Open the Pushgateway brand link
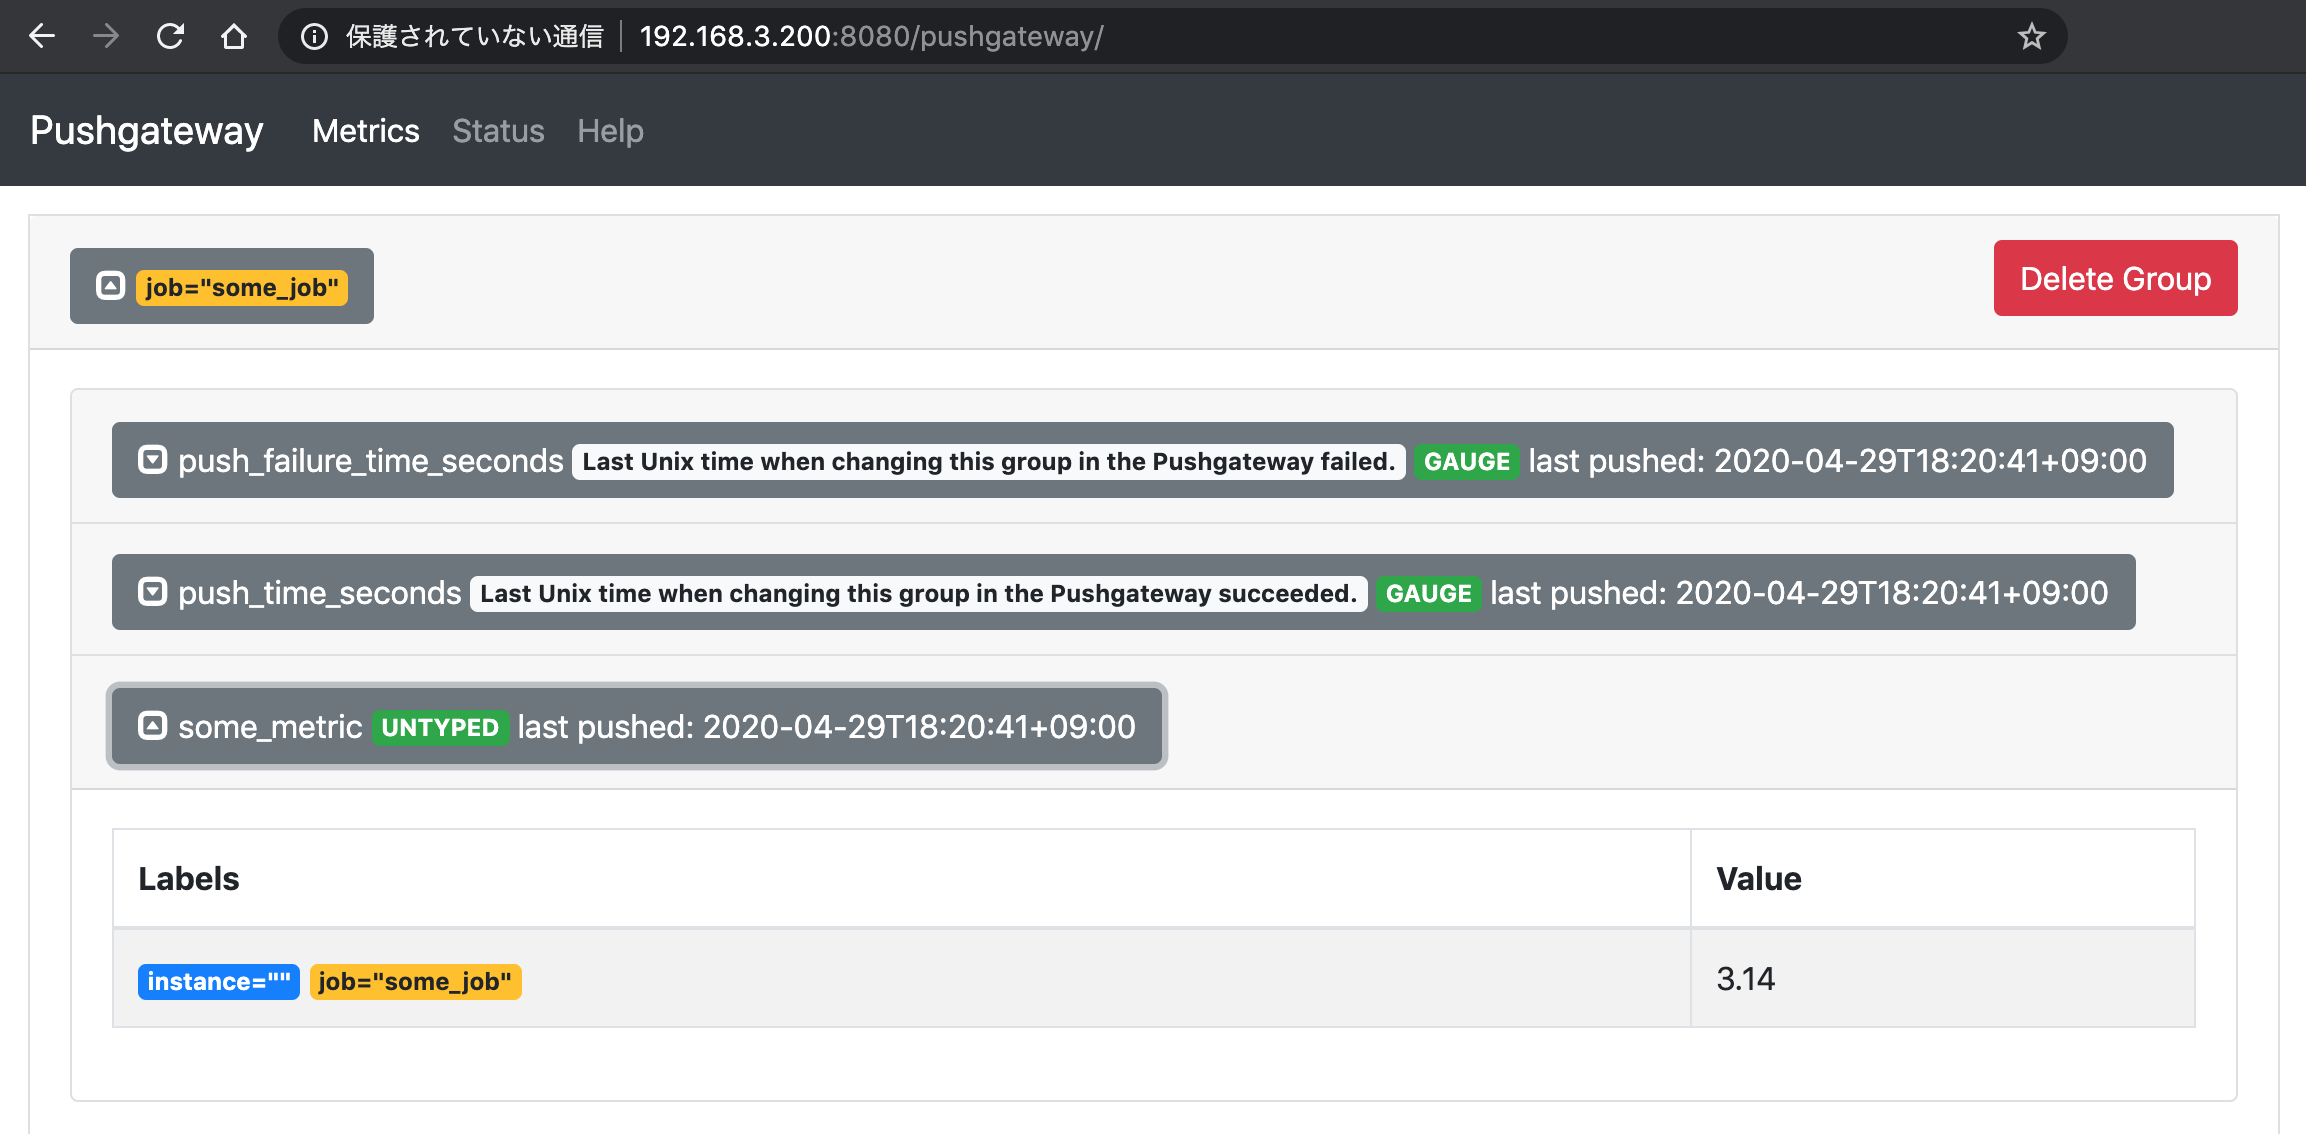Viewport: 2306px width, 1134px height. coord(147,131)
